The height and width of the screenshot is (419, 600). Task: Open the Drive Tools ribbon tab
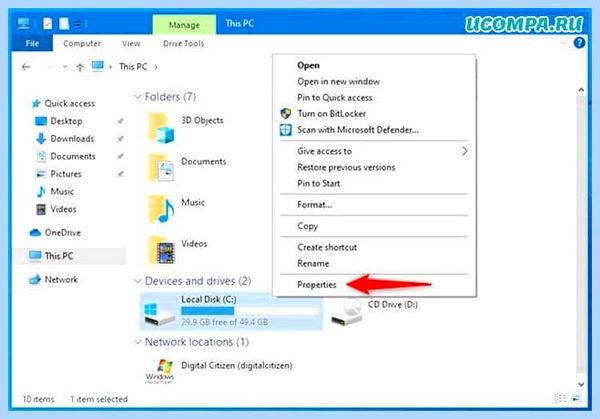[x=183, y=44]
